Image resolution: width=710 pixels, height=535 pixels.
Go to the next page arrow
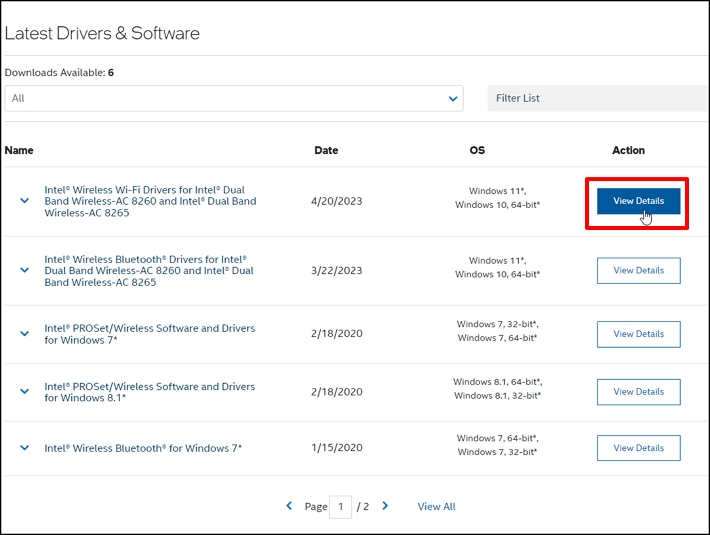pos(385,506)
